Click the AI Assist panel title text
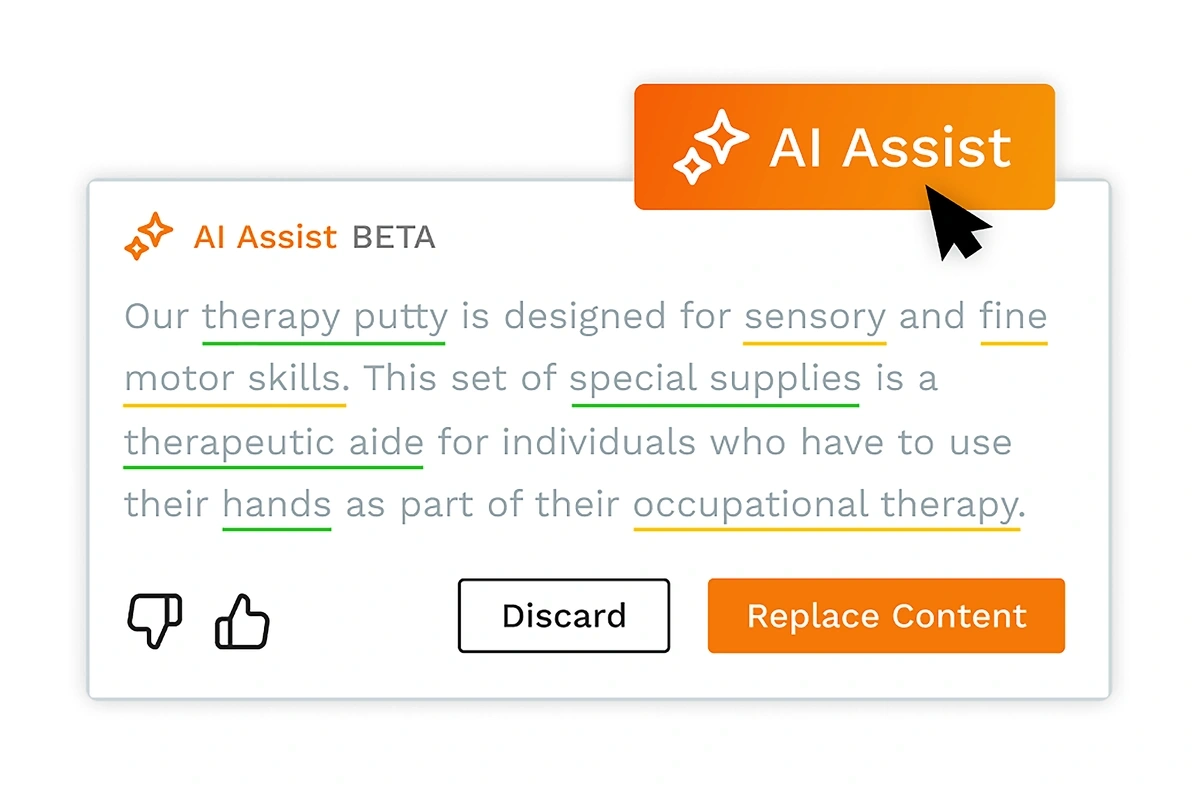Screen dimensions: 1200x785 point(265,237)
